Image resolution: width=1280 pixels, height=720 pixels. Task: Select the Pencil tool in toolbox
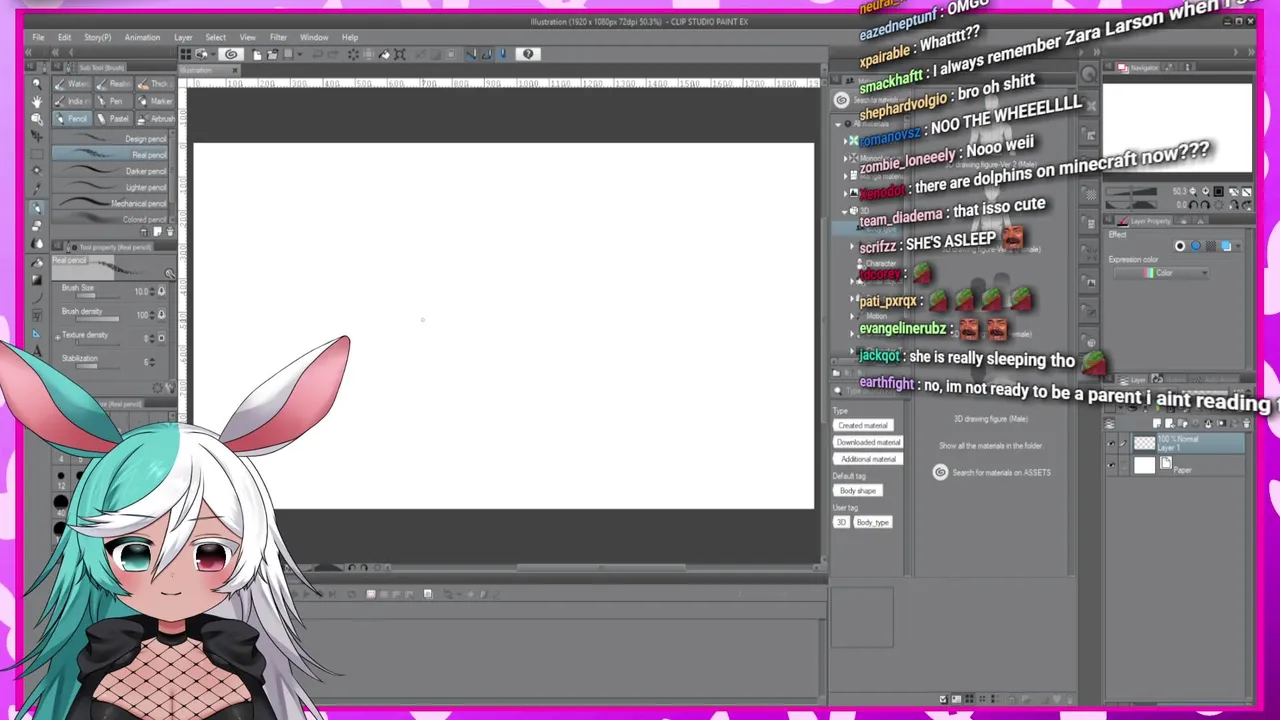[37, 206]
